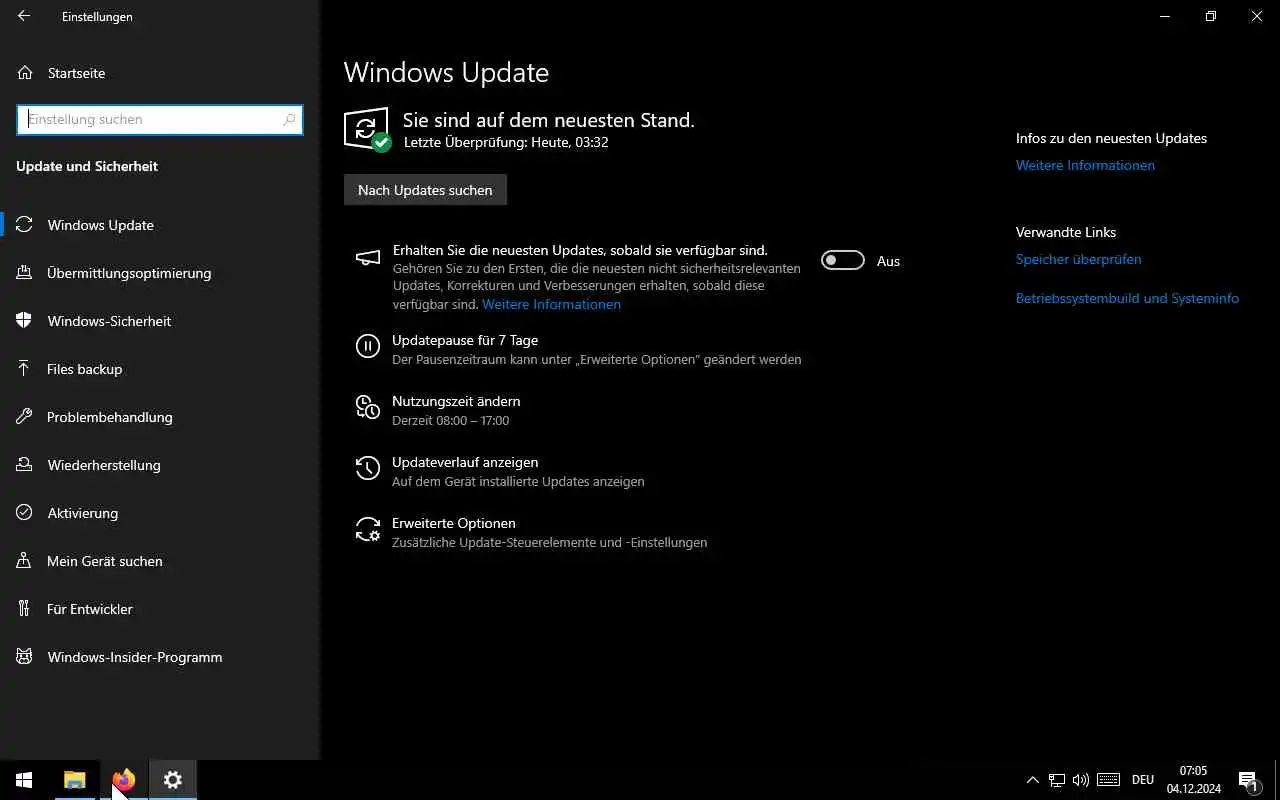This screenshot has width=1280, height=800.
Task: Click Nach Updates suchen button
Action: click(x=425, y=190)
